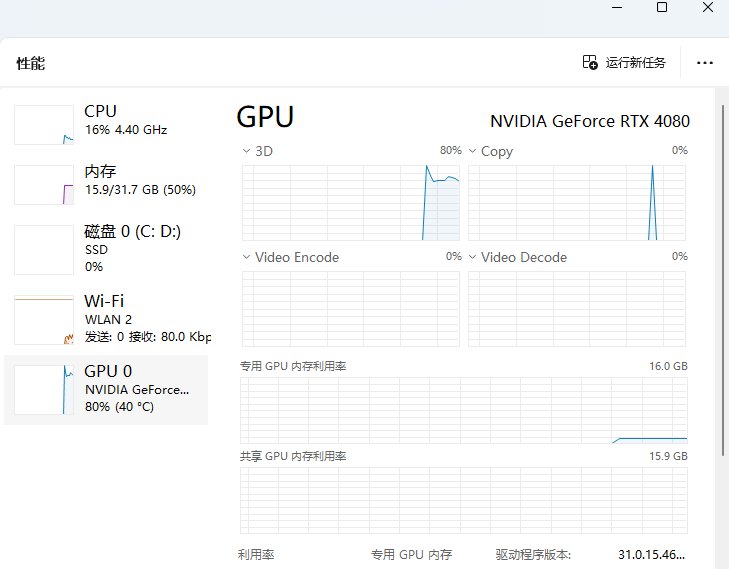The image size is (729, 569).
Task: Open the Video Encode engine dropdown
Action: 246,257
